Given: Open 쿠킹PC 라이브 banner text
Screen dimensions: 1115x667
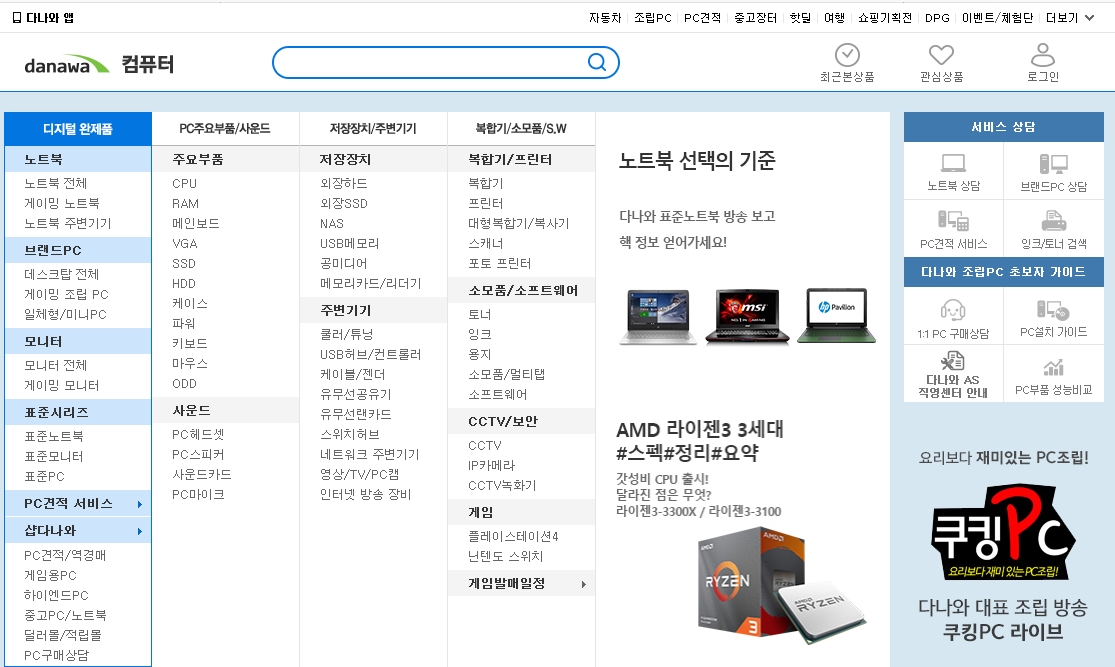Looking at the screenshot, I should click(x=1003, y=631).
